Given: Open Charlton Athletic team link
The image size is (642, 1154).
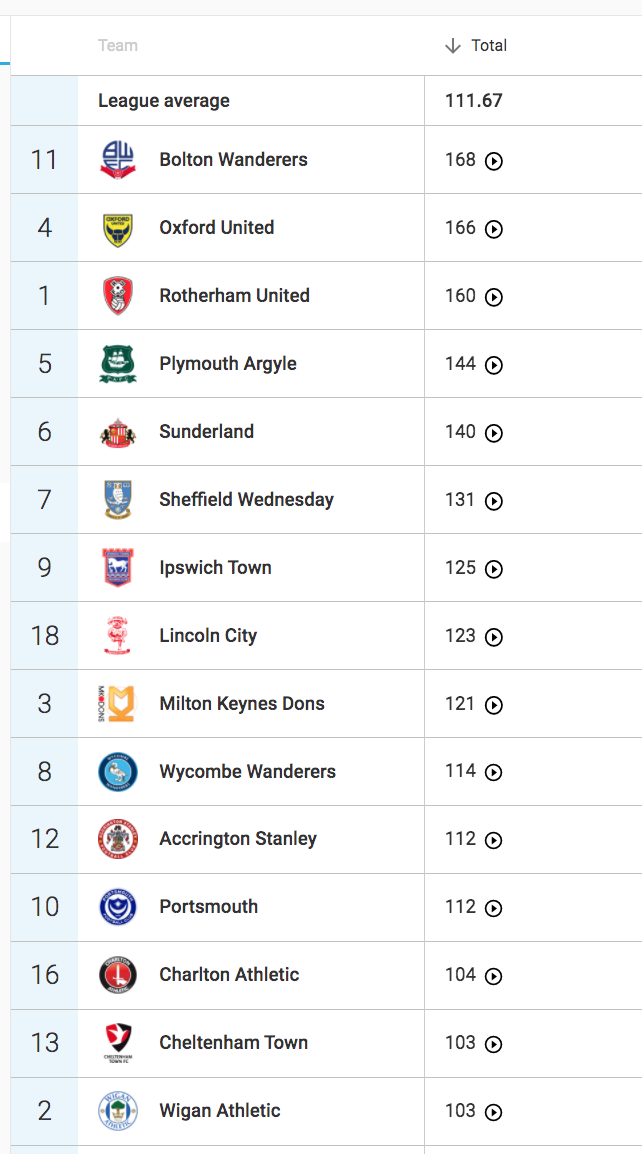Looking at the screenshot, I should (229, 974).
